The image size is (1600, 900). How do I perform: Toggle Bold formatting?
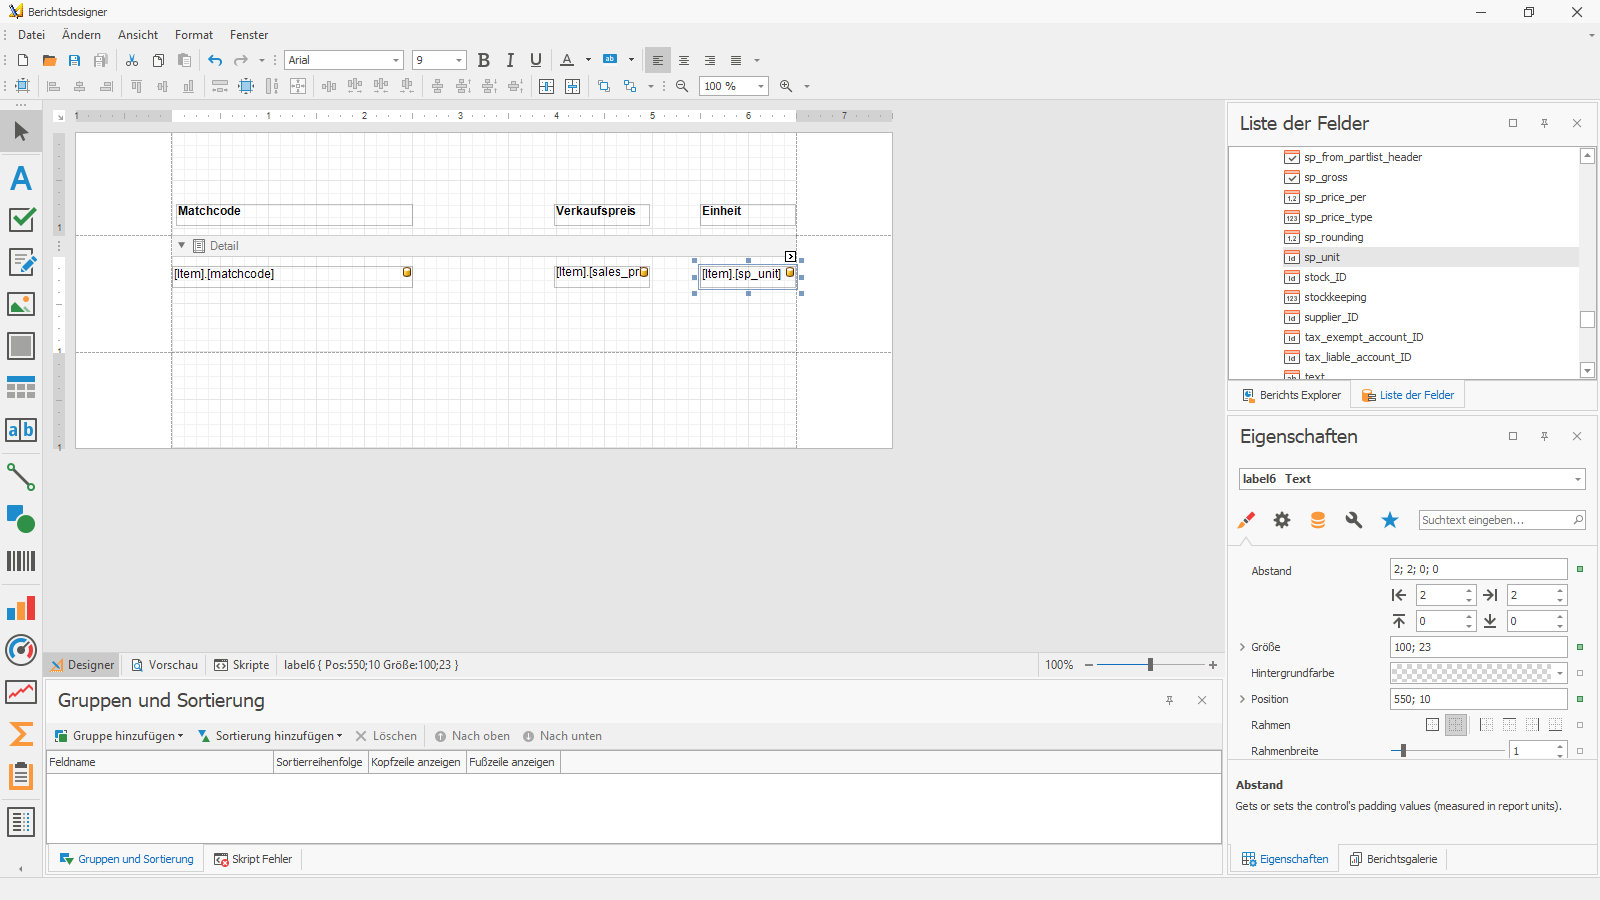tap(484, 60)
